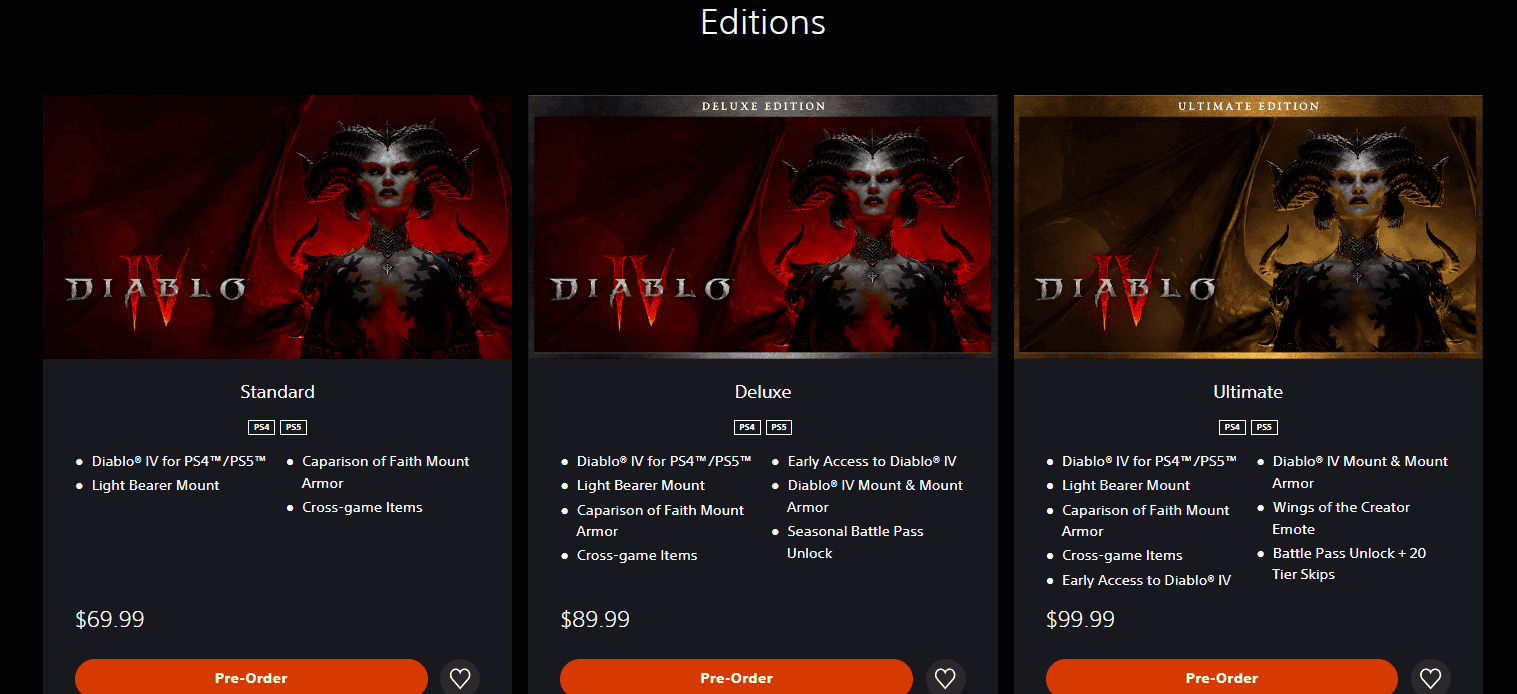Pre-Order the Deluxe edition for $89.99
This screenshot has height=694, width=1517.
736,677
